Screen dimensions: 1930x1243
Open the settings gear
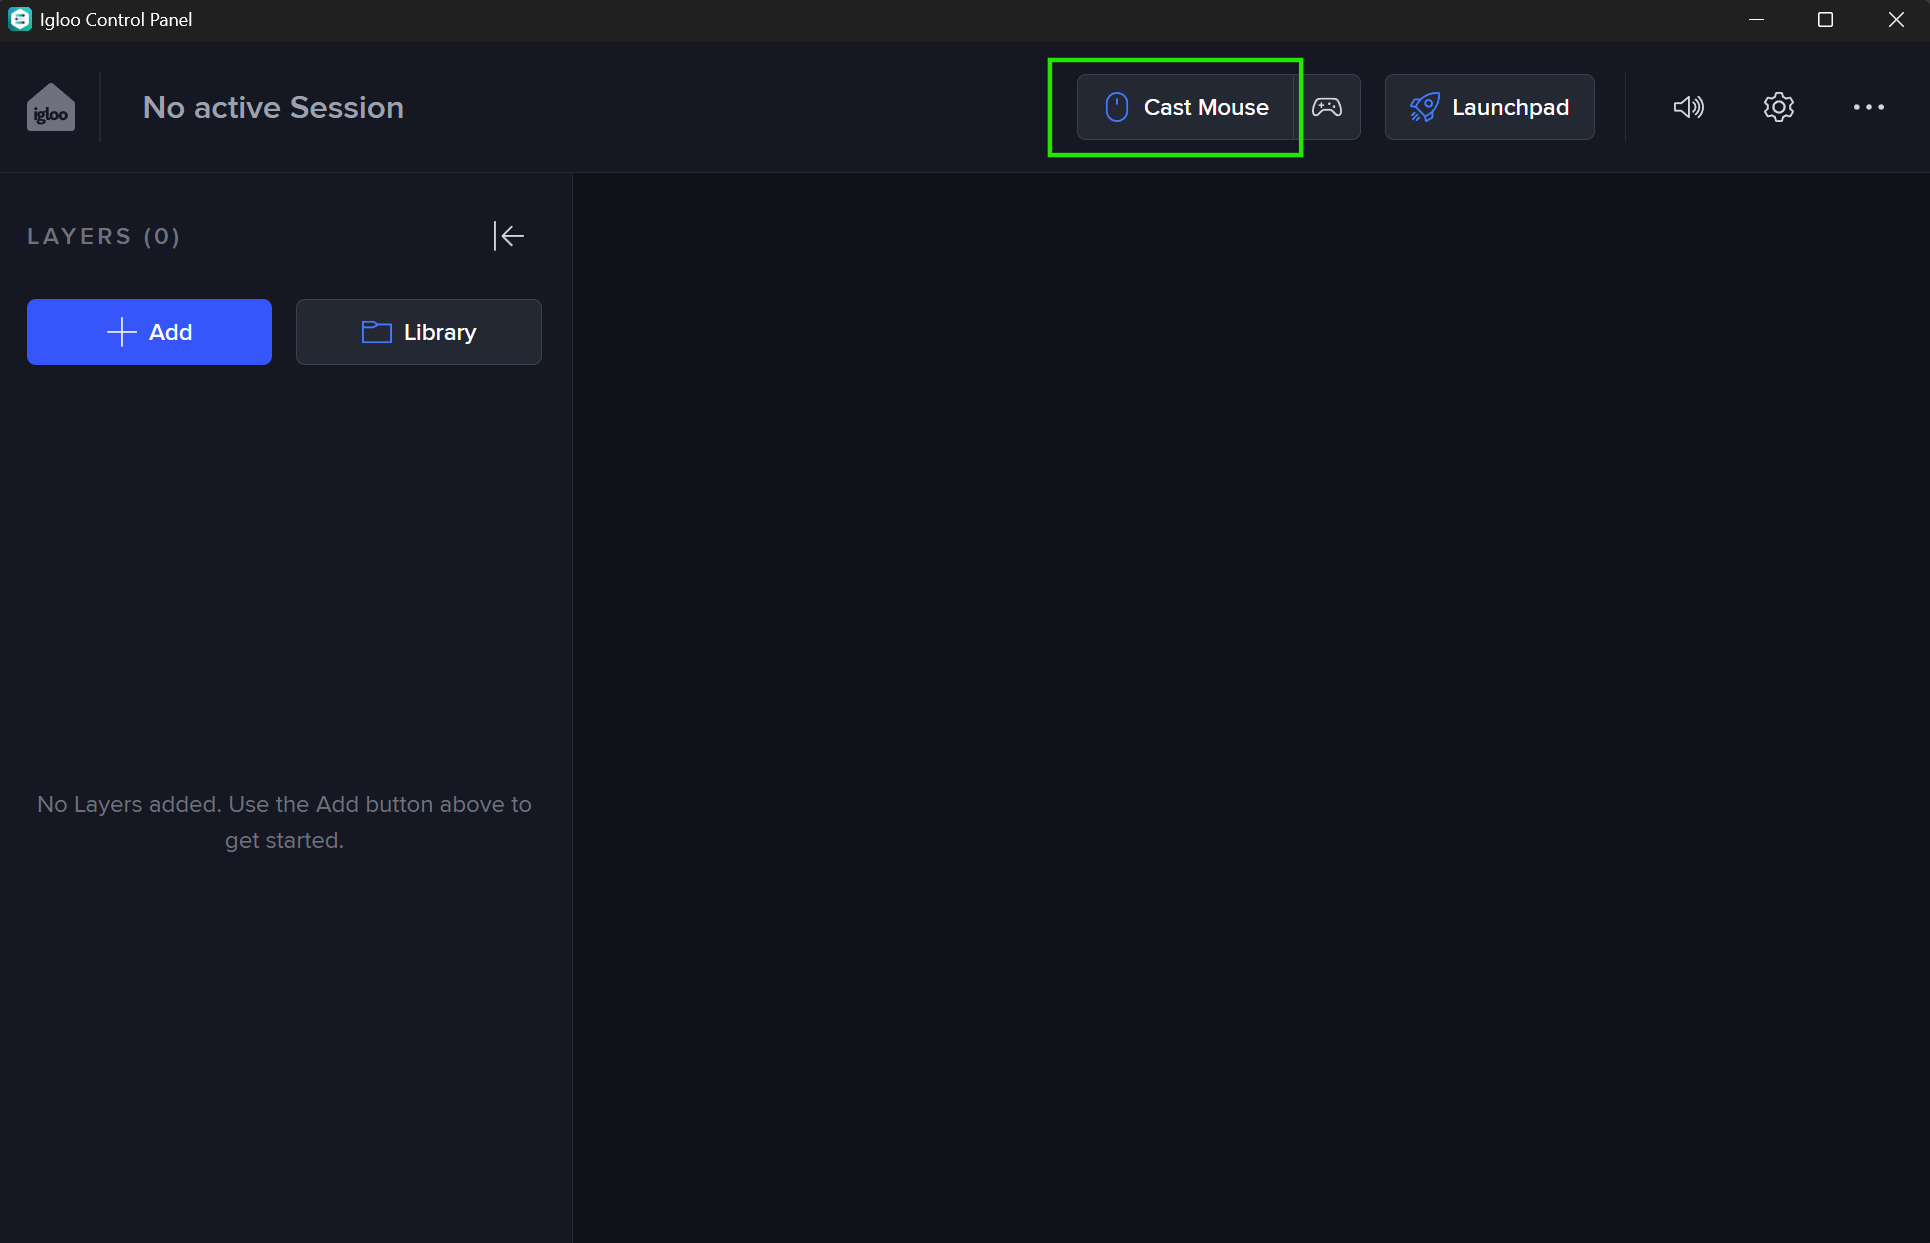1778,107
